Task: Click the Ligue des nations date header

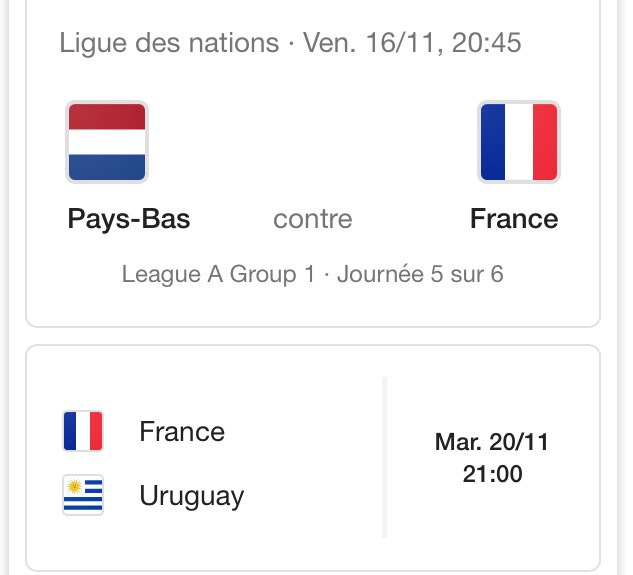Action: (x=290, y=42)
